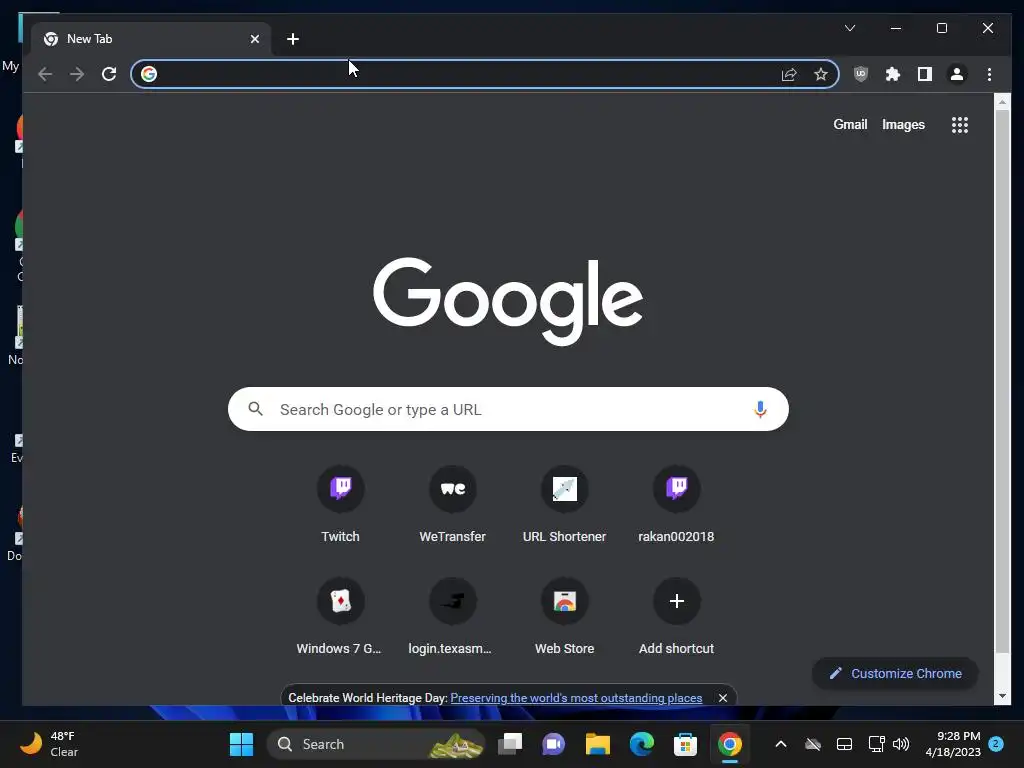
Task: Open the World Heritage Day link
Action: click(576, 697)
